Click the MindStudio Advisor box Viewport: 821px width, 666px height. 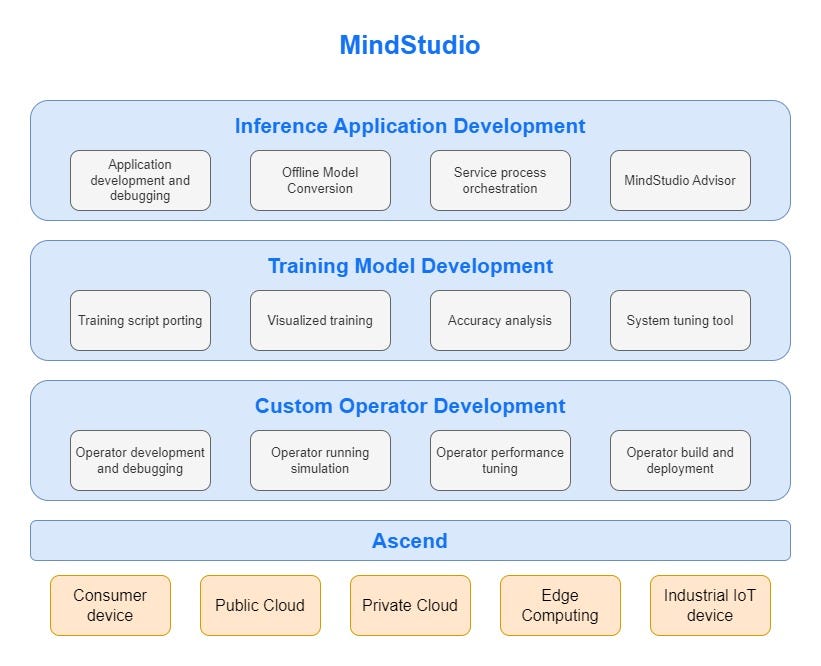click(680, 181)
